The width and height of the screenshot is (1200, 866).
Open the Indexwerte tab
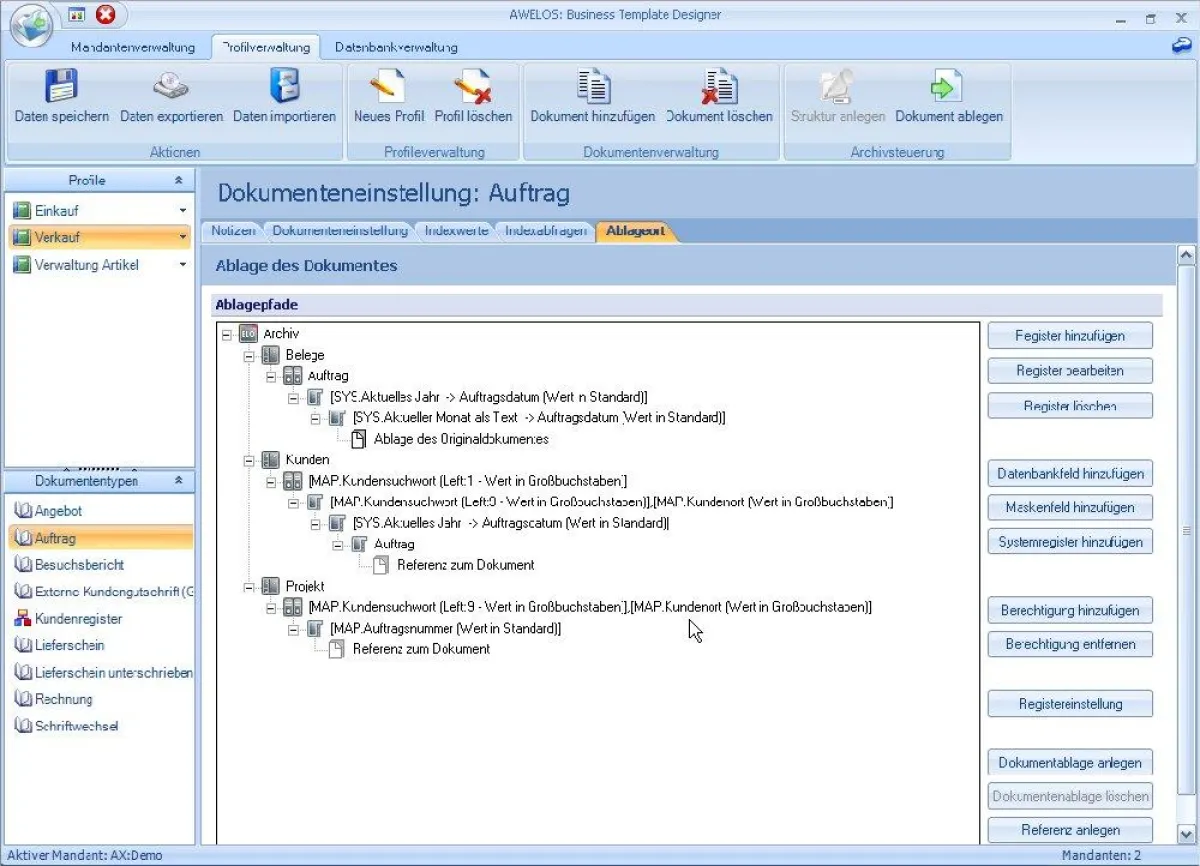tap(455, 231)
